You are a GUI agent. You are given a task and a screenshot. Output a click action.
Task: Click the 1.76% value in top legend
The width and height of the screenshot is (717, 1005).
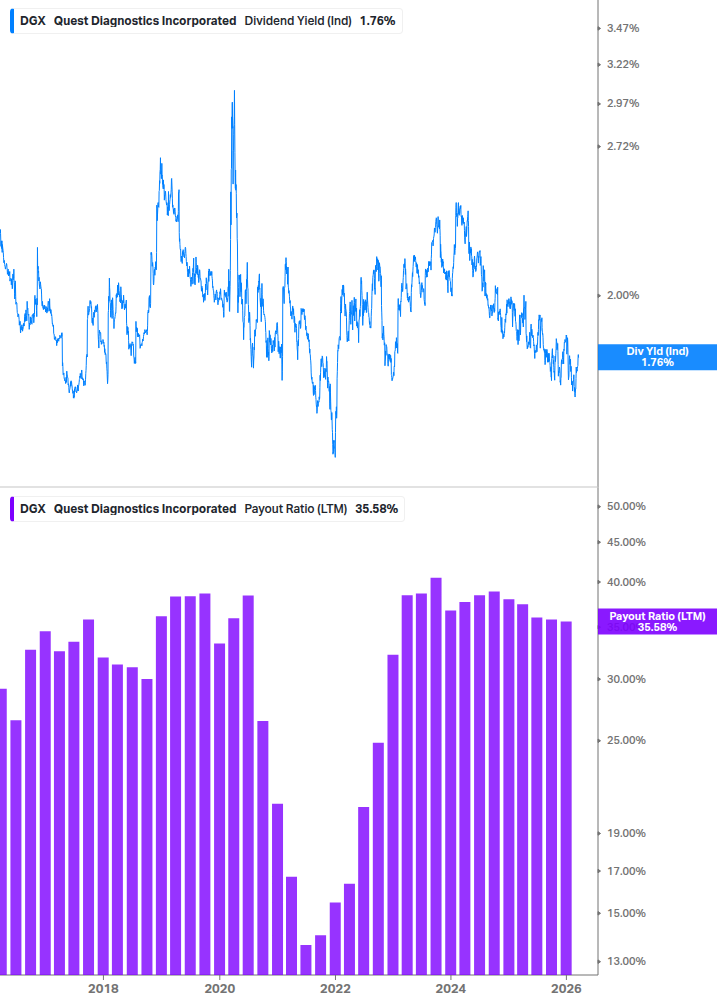click(x=377, y=21)
